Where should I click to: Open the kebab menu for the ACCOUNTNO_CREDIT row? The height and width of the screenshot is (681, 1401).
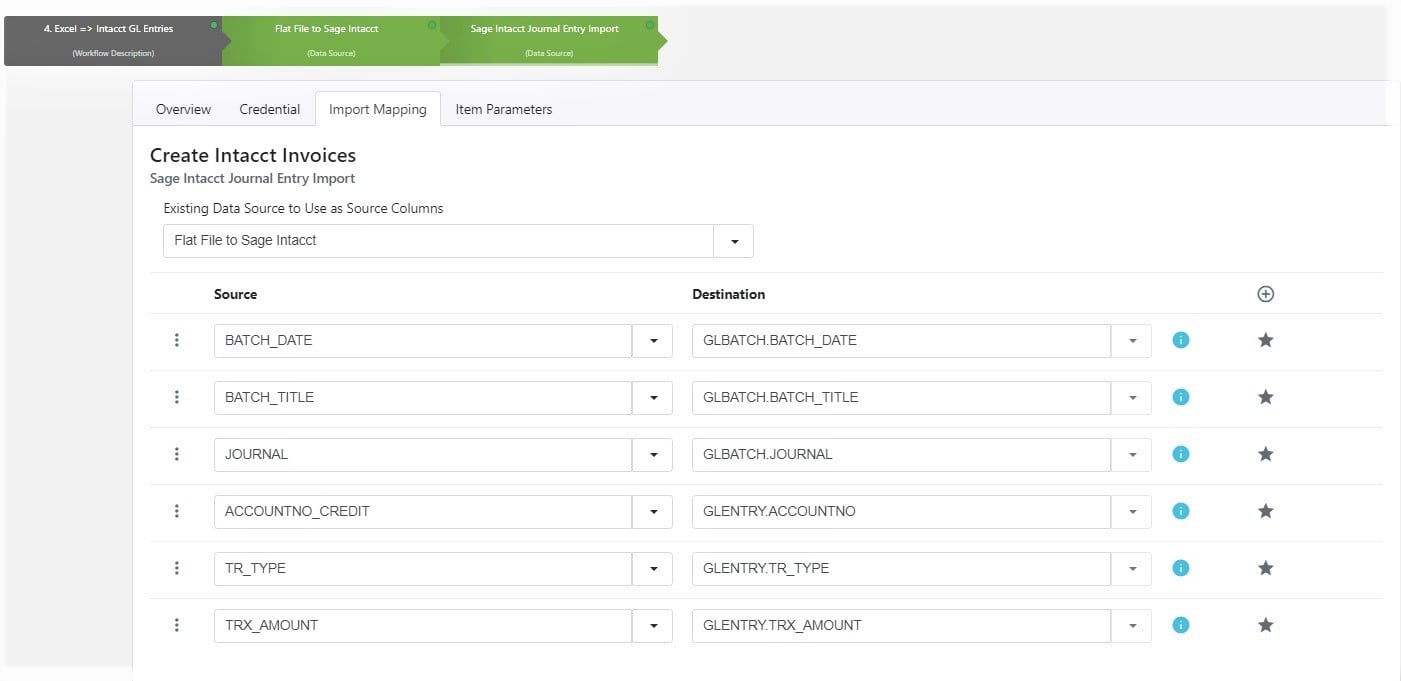point(177,511)
